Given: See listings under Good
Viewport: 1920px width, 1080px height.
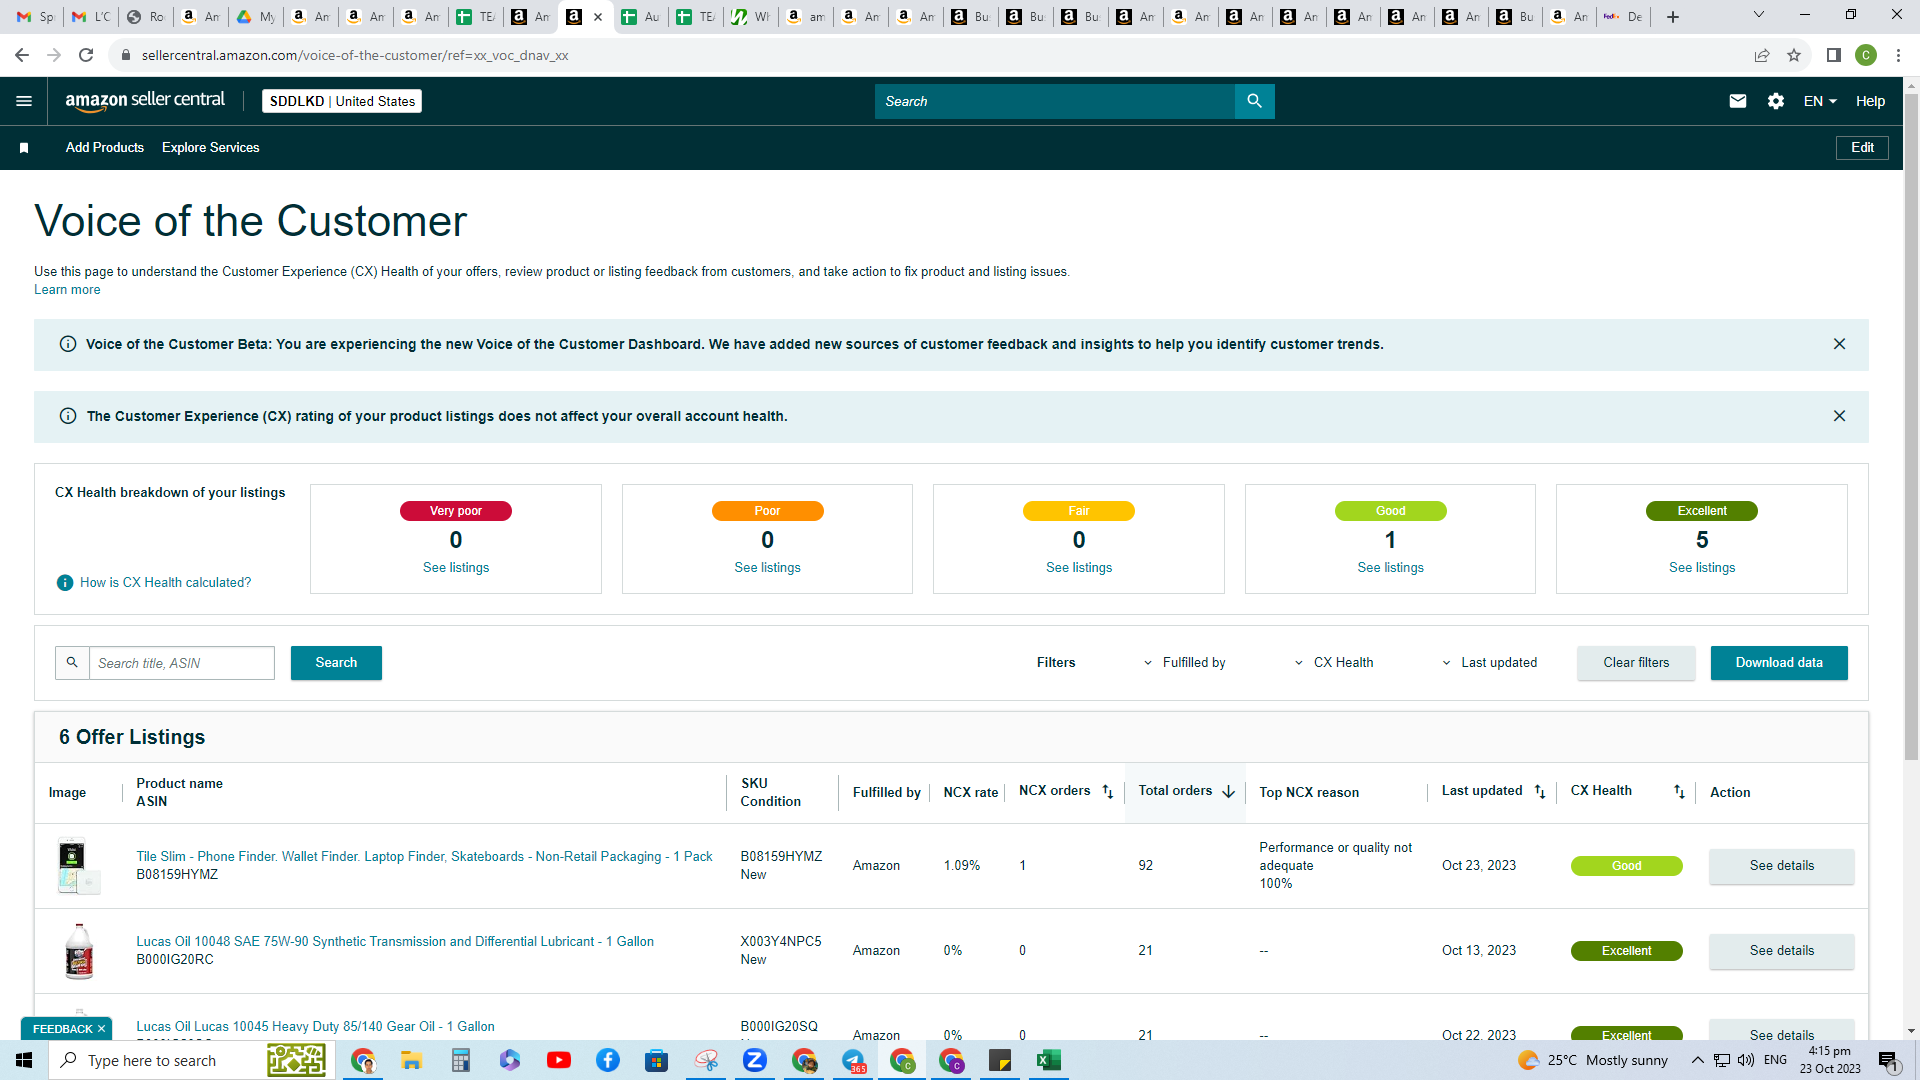Looking at the screenshot, I should tap(1390, 568).
